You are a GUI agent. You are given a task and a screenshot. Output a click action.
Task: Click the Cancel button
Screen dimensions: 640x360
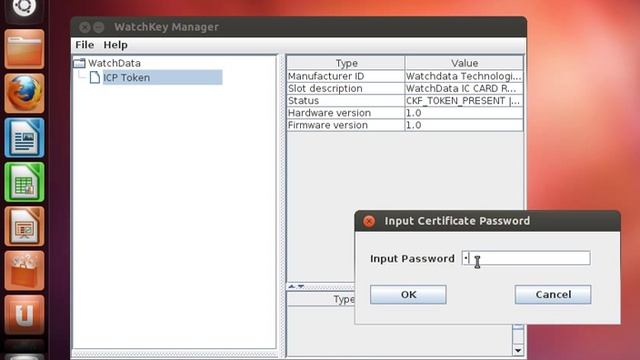(553, 294)
